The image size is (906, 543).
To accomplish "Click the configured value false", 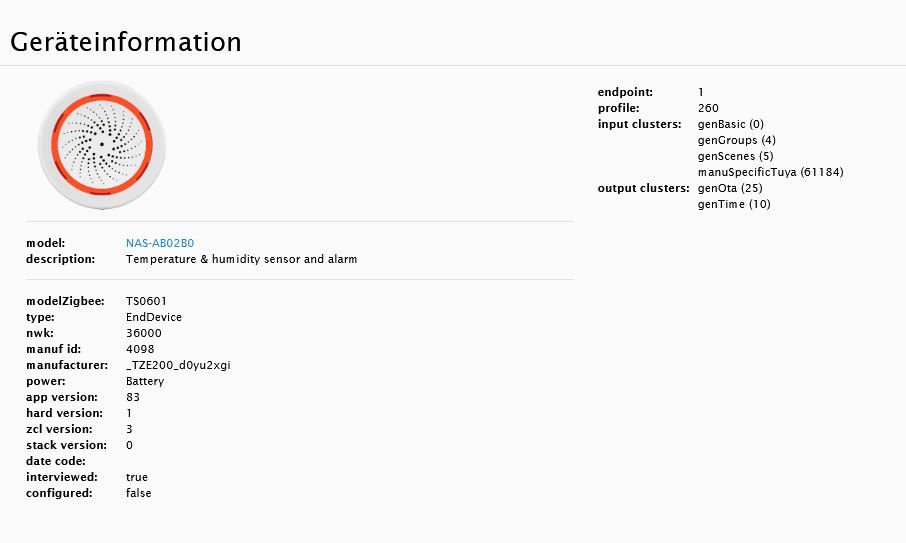I will coord(139,493).
